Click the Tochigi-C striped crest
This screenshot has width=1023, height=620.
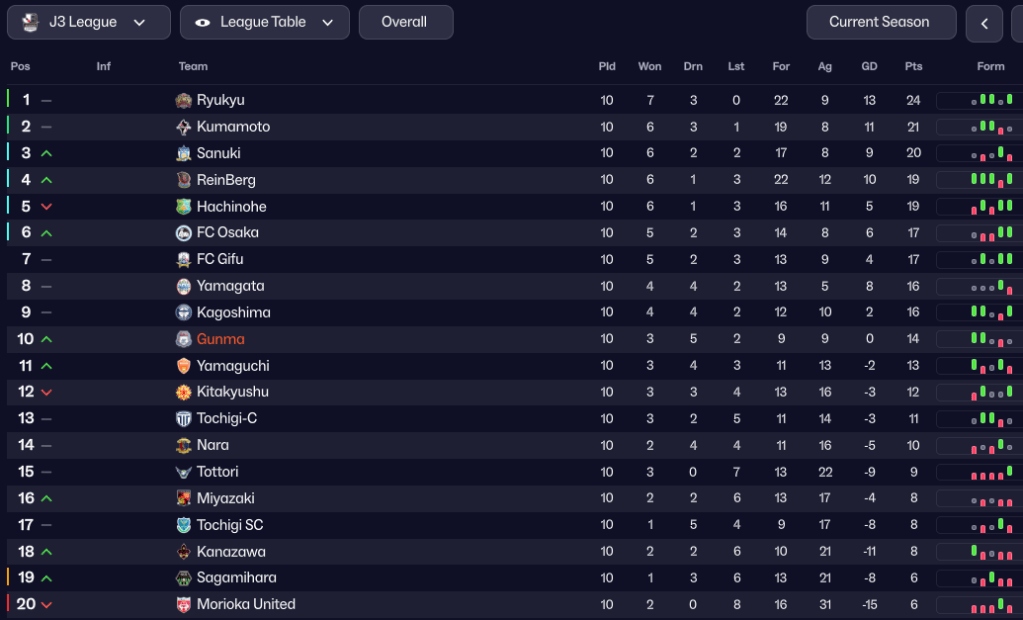click(183, 419)
